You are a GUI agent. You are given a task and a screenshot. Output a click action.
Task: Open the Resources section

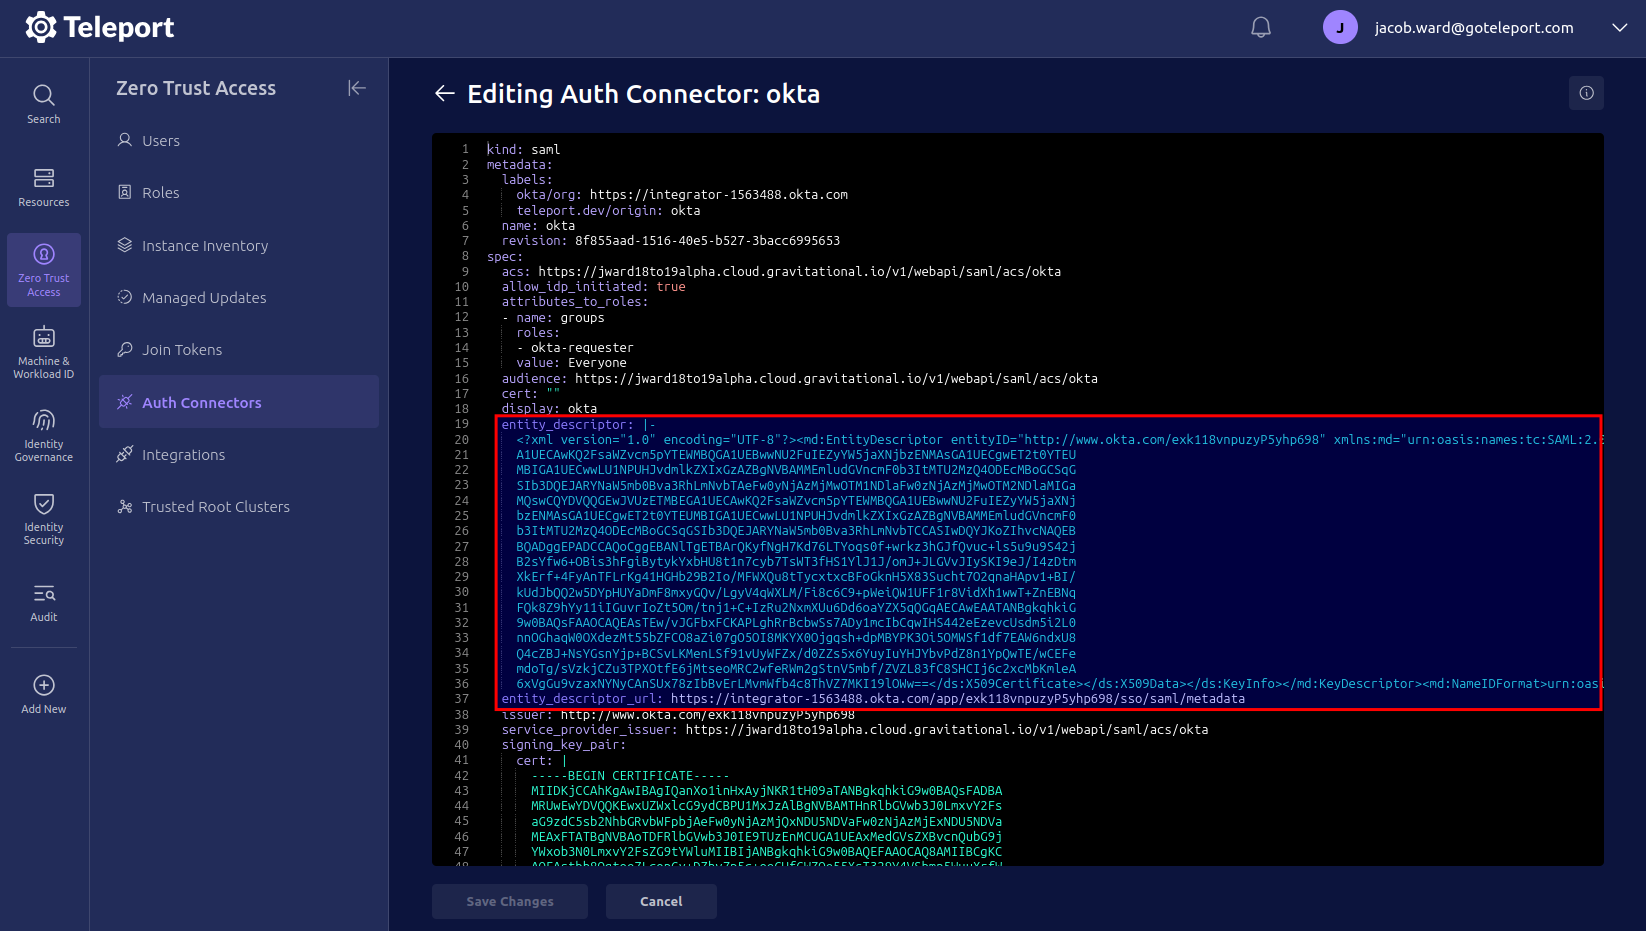pos(43,186)
